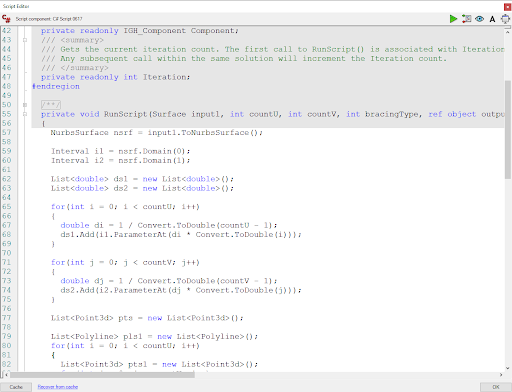This screenshot has width=512, height=392.
Task: Click 'private readonly int Iteration;' line
Action: tap(115, 77)
